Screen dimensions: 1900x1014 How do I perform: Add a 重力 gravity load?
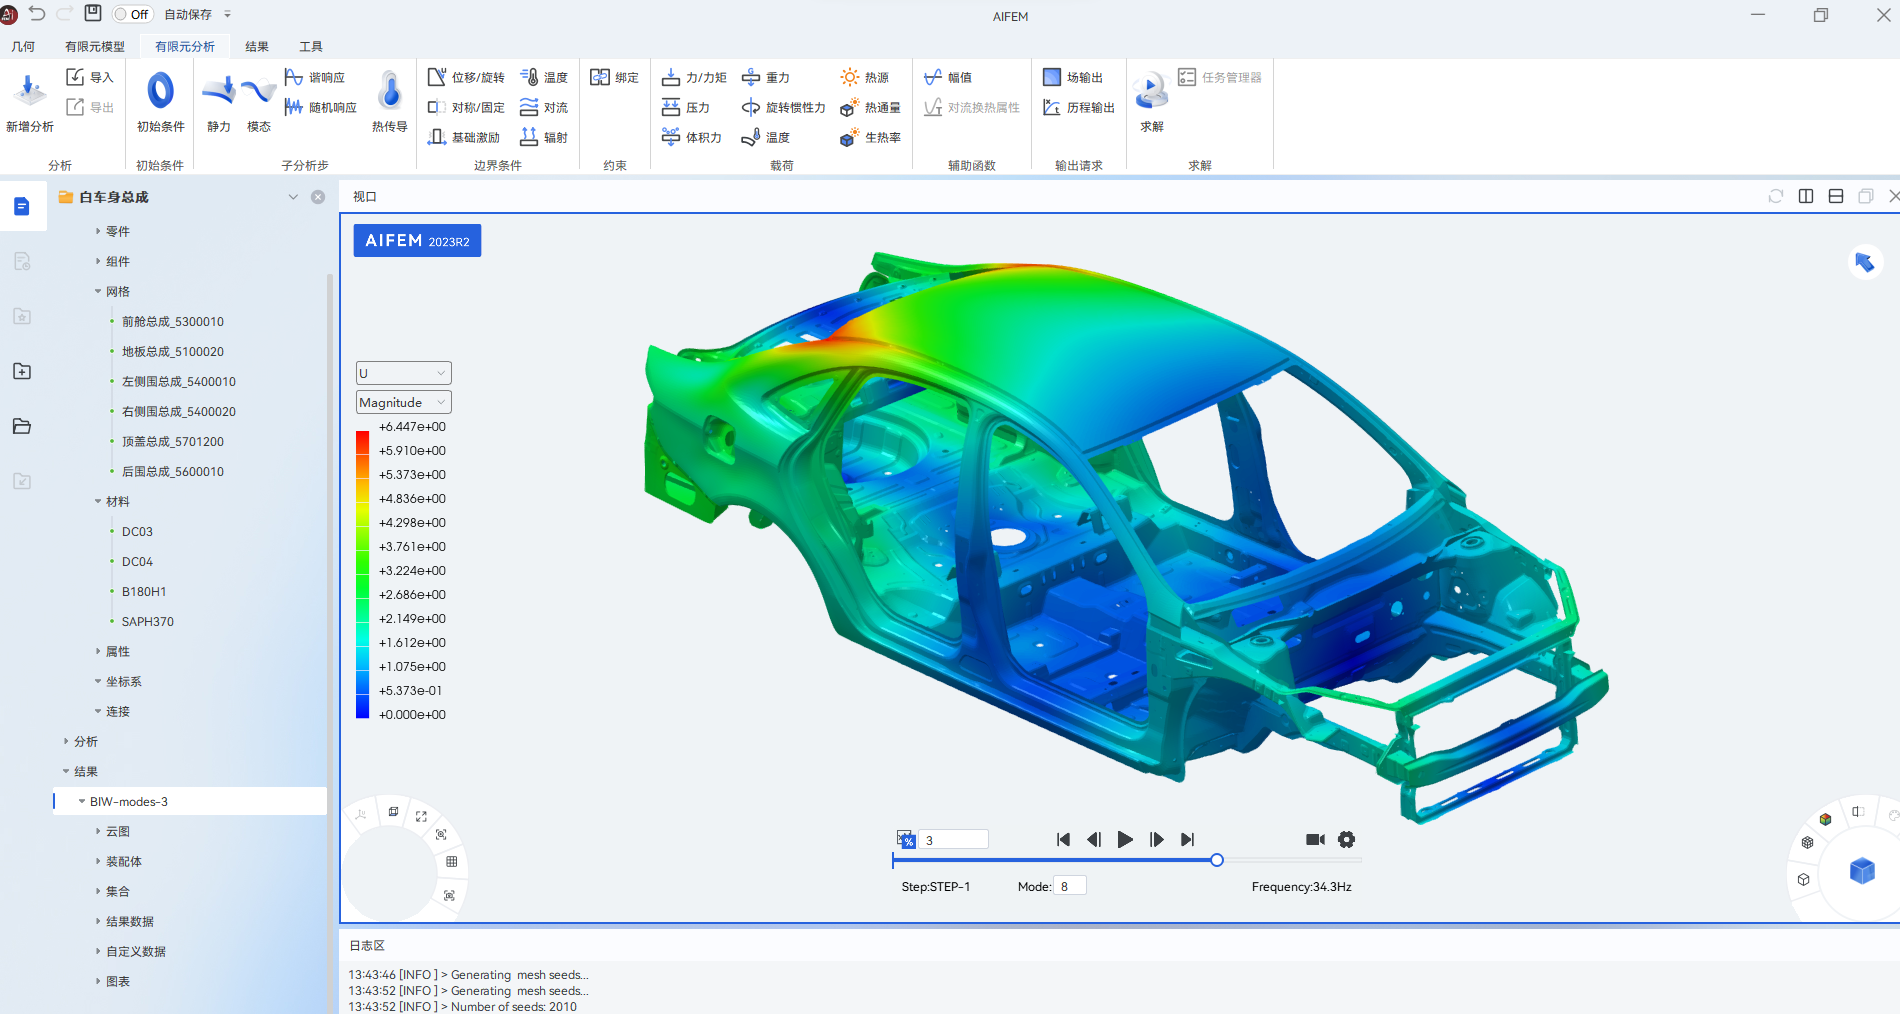click(x=767, y=77)
